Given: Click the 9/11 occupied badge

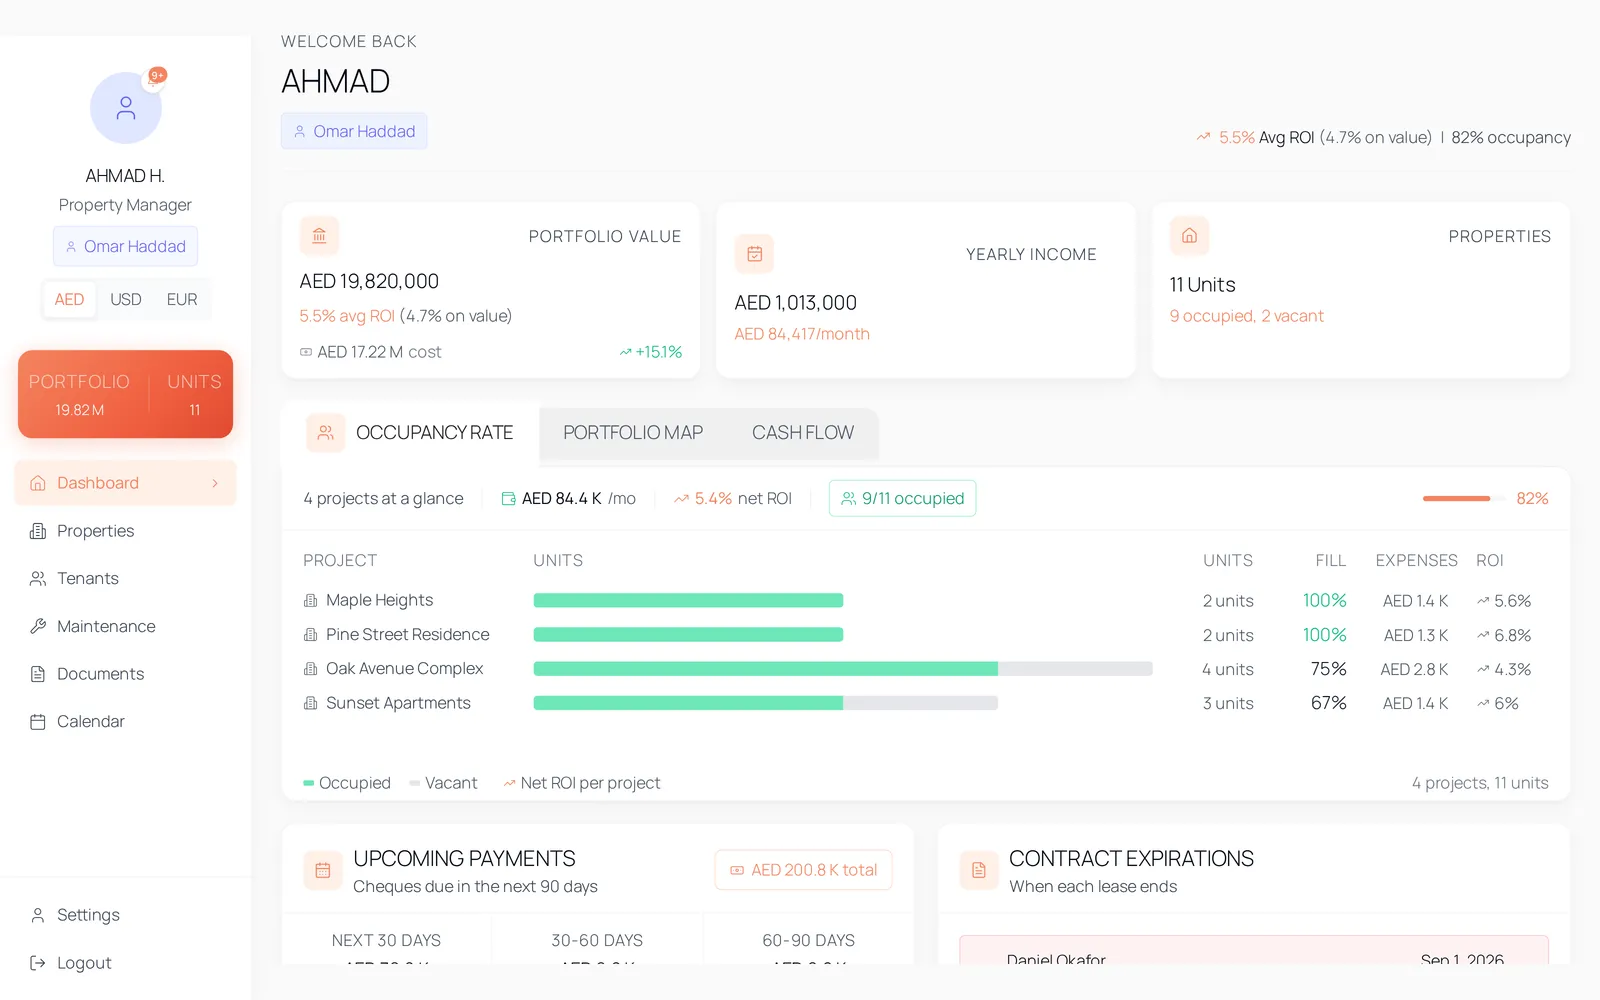Looking at the screenshot, I should click(903, 499).
